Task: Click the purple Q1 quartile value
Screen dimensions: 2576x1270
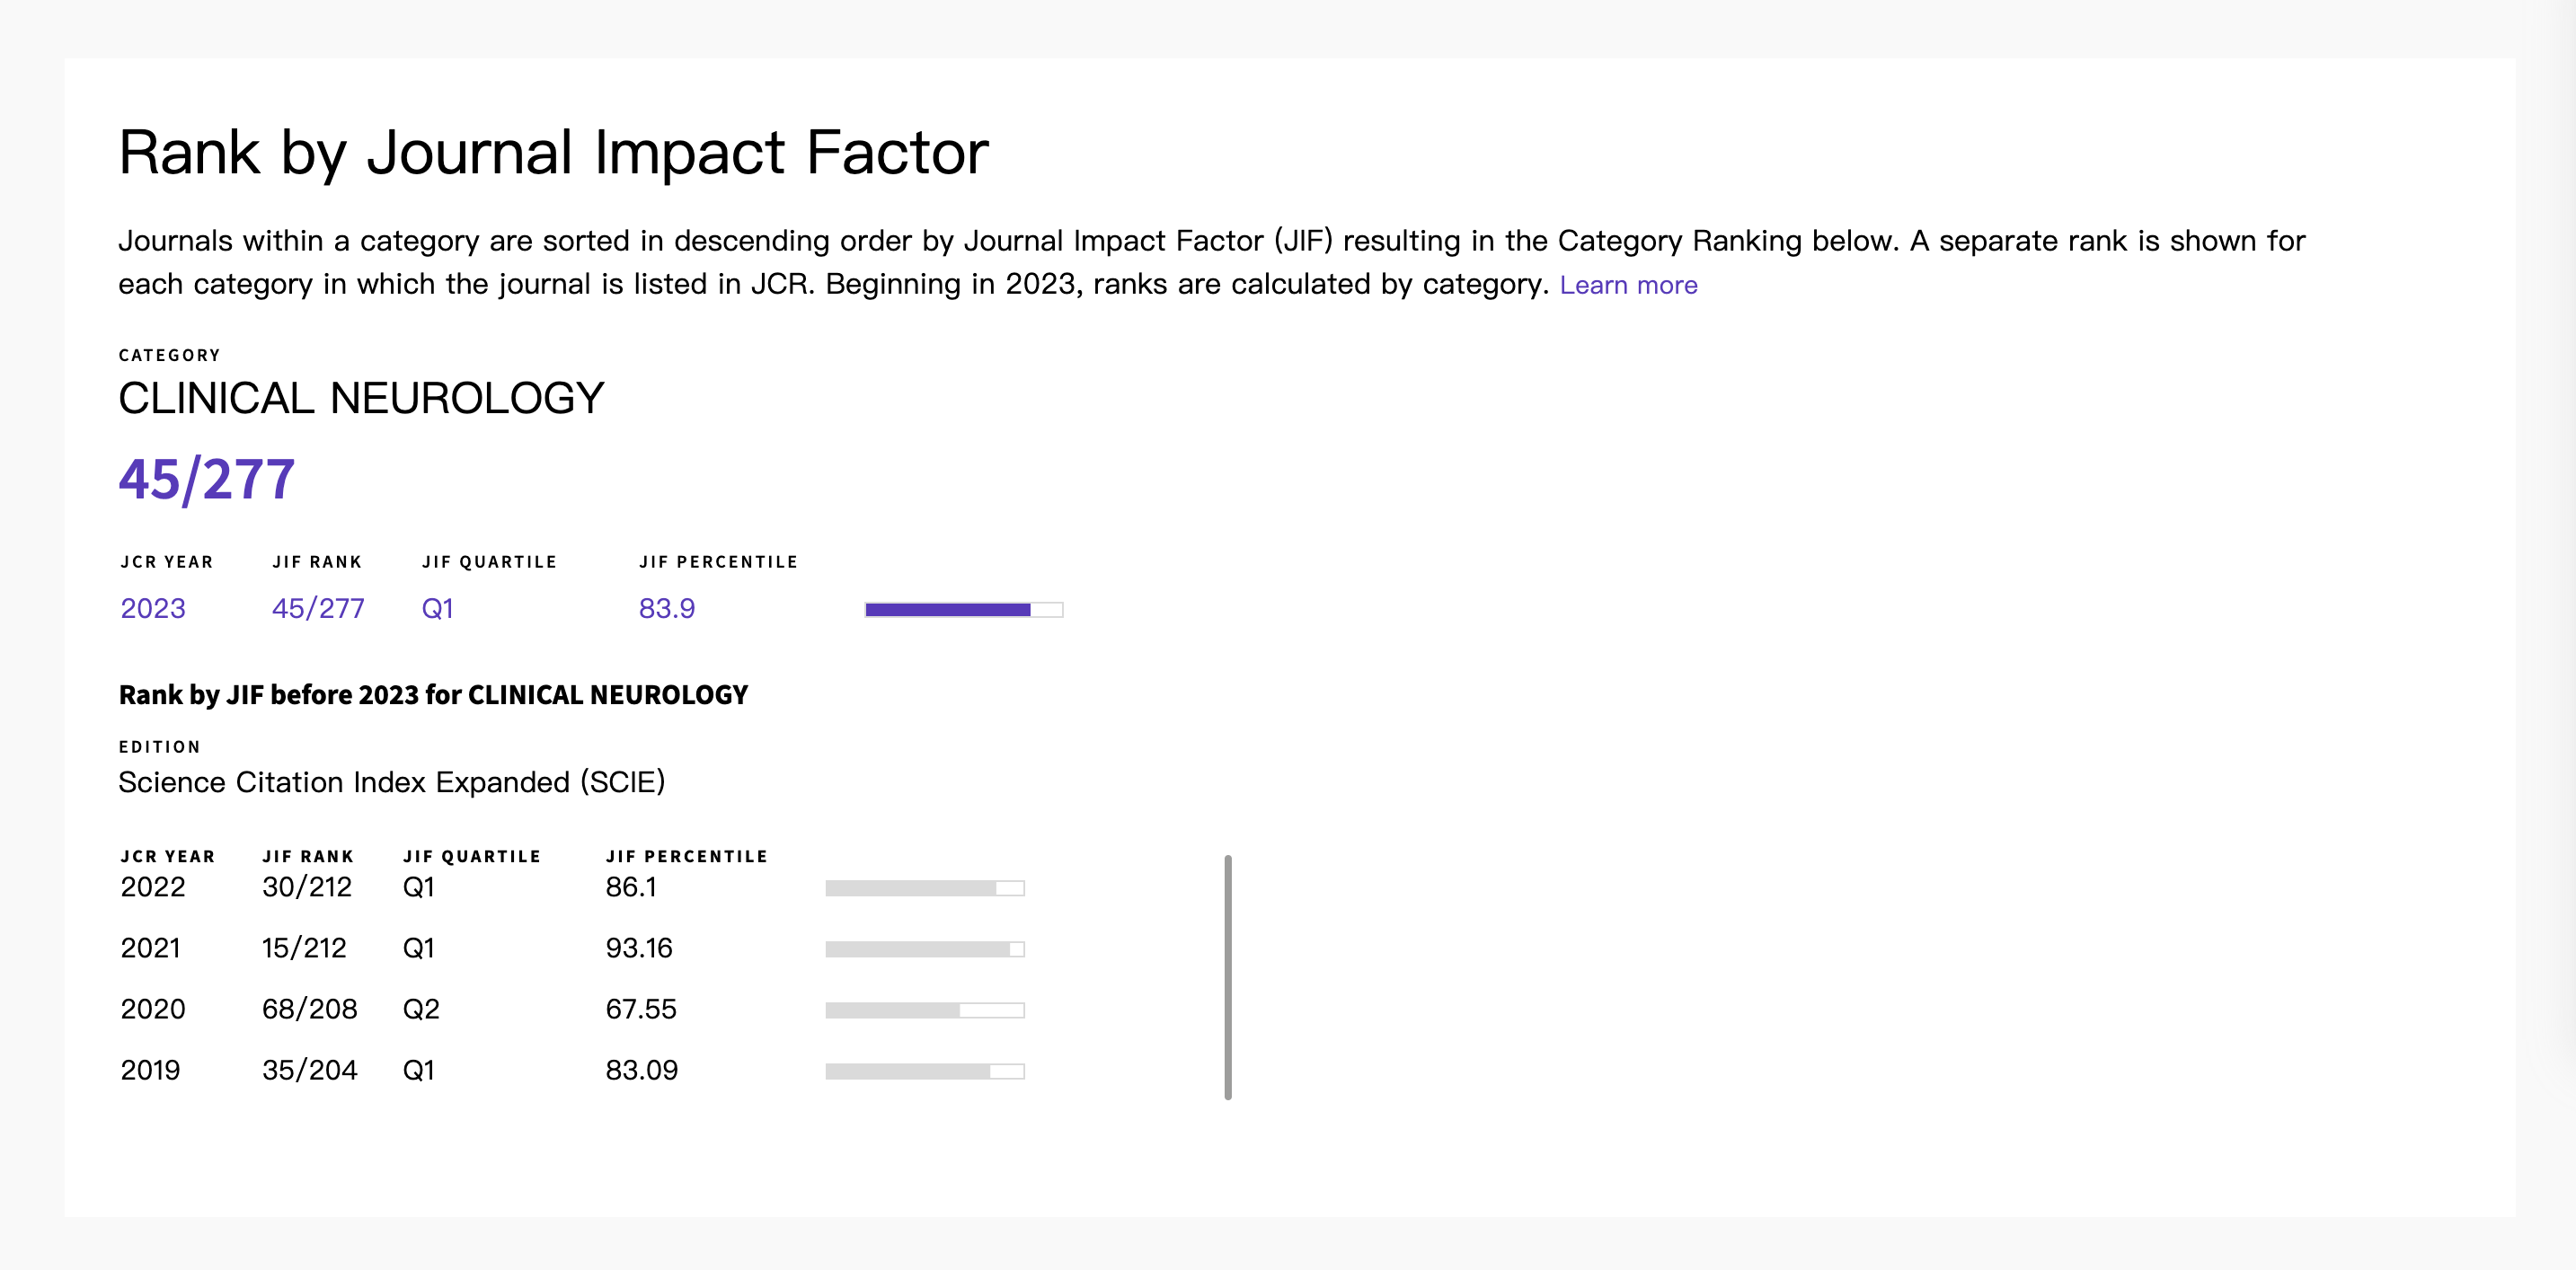Action: pyautogui.click(x=438, y=608)
